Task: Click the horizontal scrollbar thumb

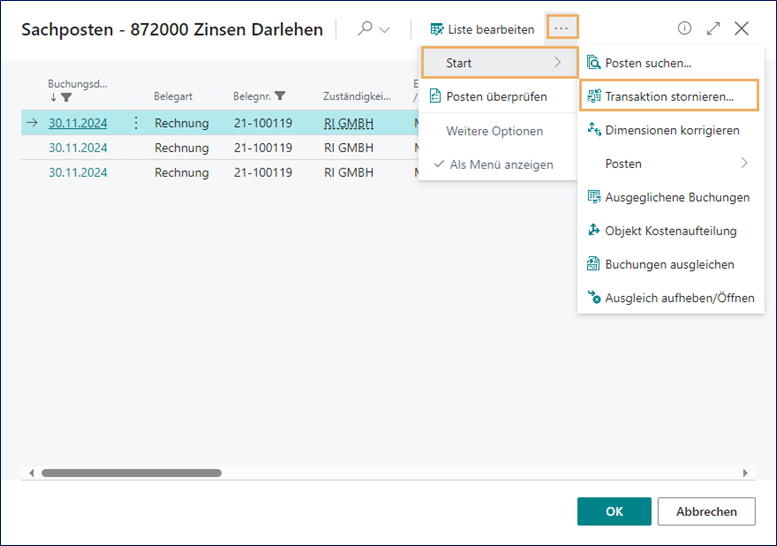Action: [x=130, y=473]
